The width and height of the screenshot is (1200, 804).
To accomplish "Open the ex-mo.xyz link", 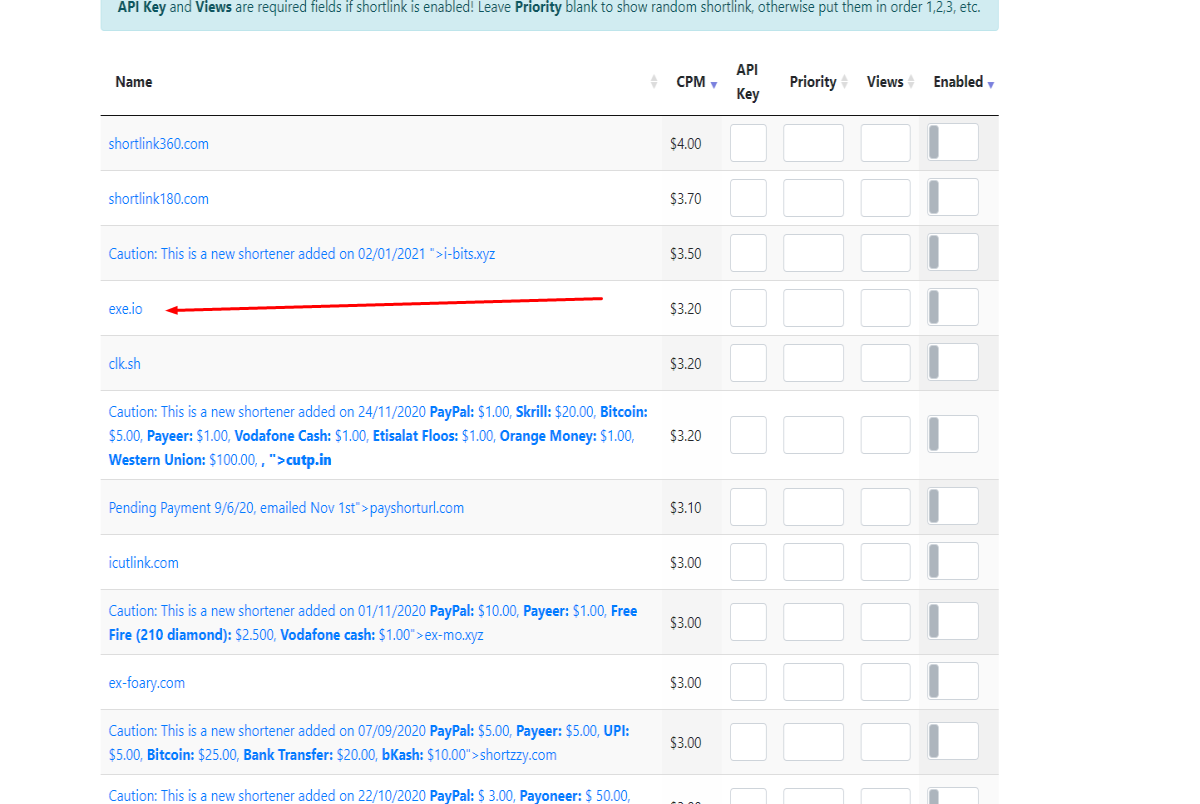I will point(373,623).
